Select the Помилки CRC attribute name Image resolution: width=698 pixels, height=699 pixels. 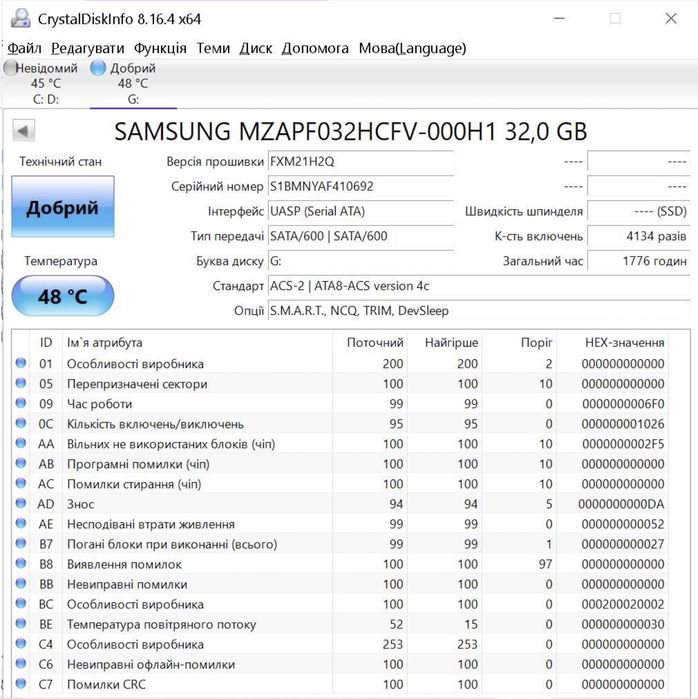[106, 685]
